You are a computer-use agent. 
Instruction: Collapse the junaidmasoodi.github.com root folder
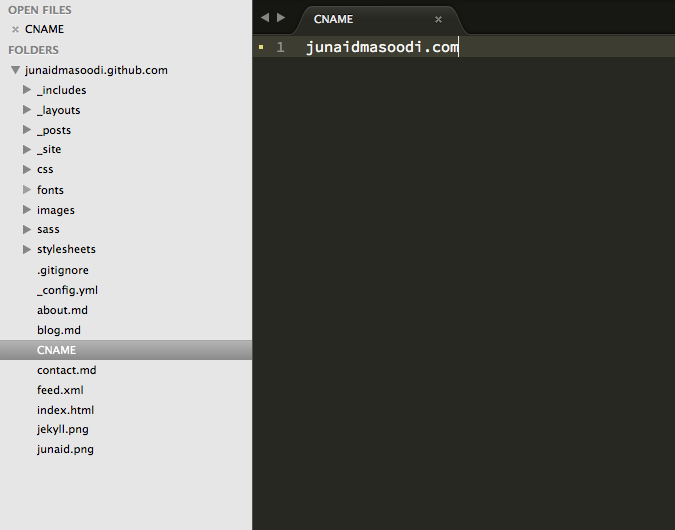15,70
